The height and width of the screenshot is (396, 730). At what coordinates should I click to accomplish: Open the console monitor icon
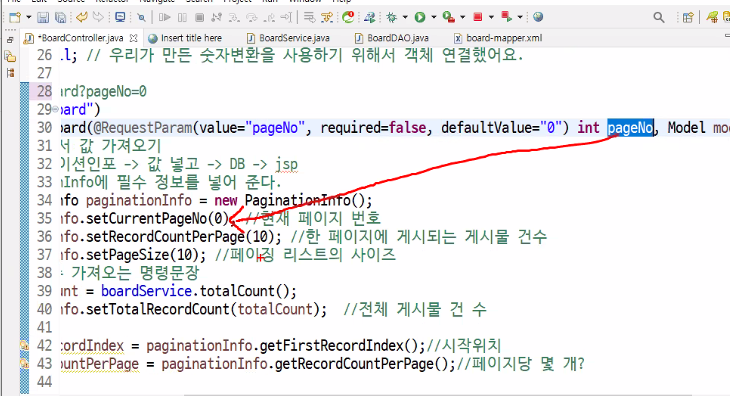coord(120,17)
